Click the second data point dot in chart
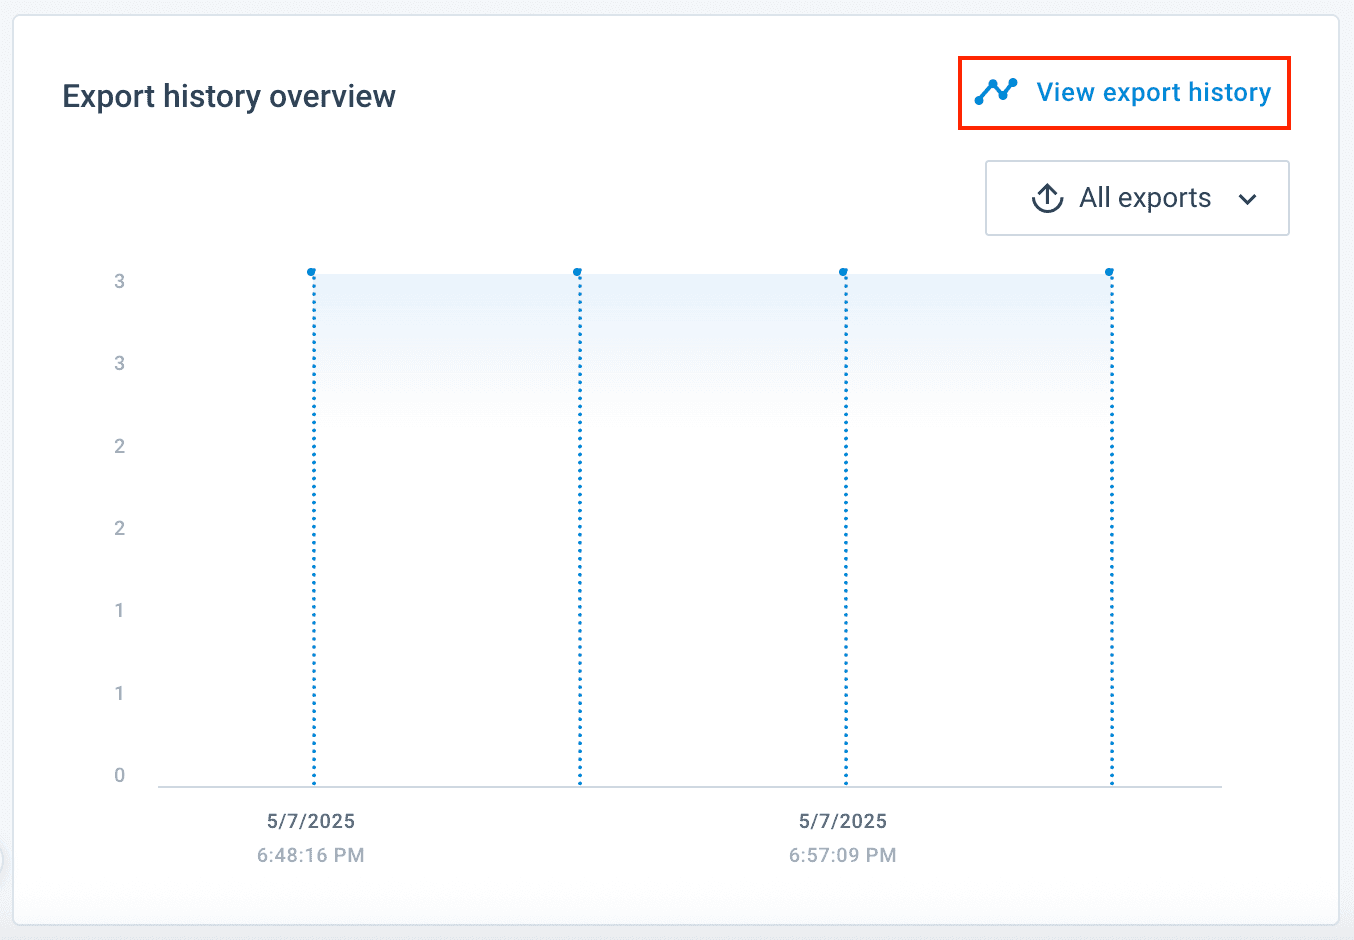1354x940 pixels. 578,272
